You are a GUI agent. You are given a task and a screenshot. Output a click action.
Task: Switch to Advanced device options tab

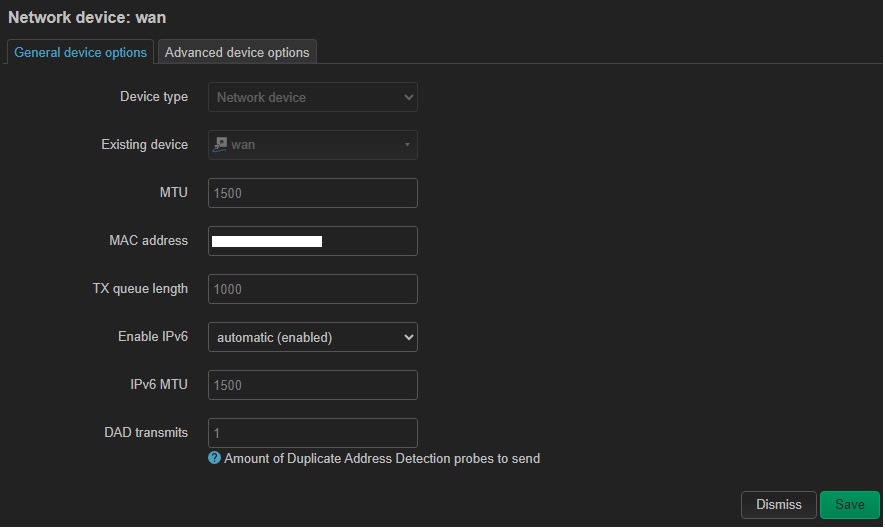point(237,52)
